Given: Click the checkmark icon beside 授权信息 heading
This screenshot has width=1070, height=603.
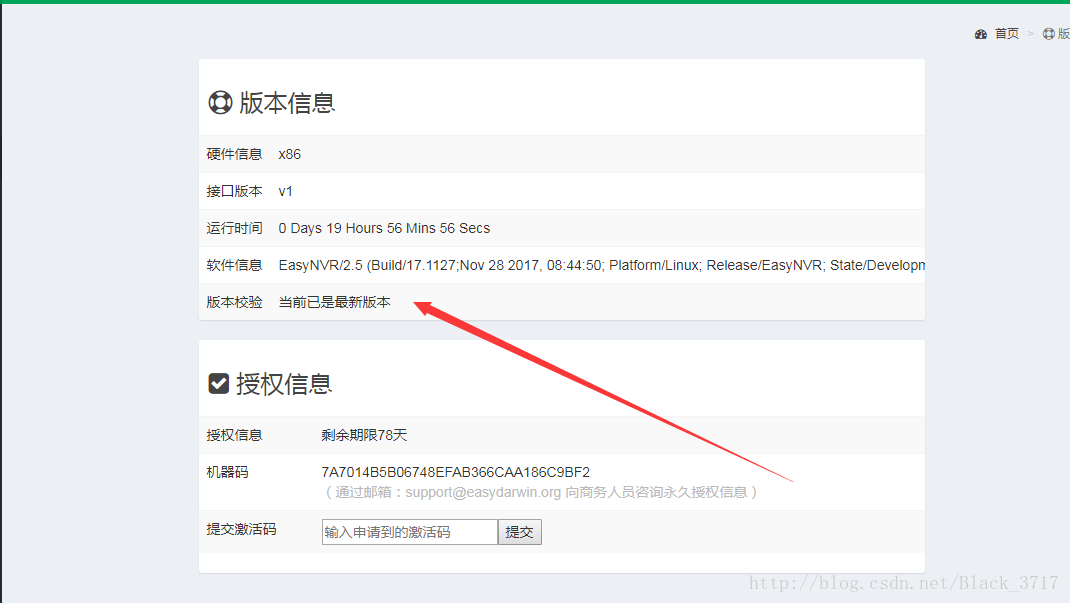Looking at the screenshot, I should point(218,383).
